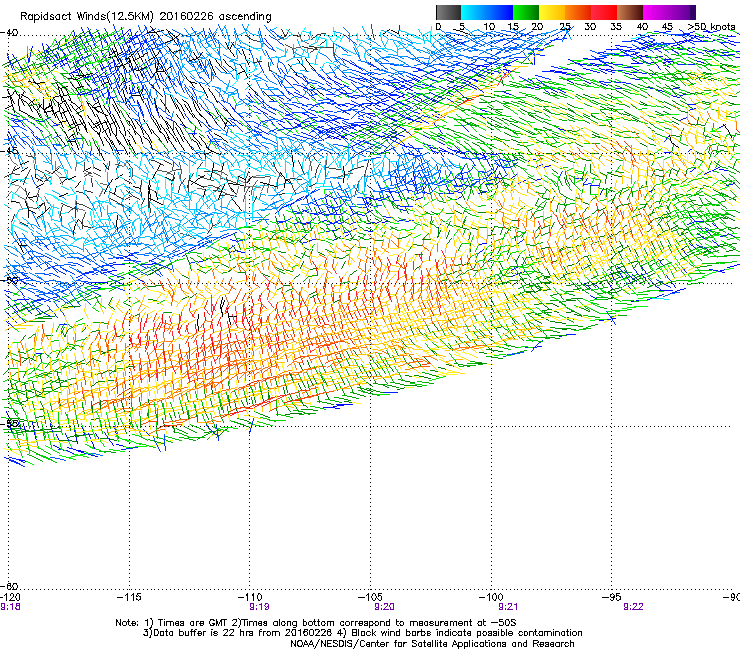Click the green 15-20 knots legend swatch
Screen dimensions: 740x650
[x=526, y=12]
